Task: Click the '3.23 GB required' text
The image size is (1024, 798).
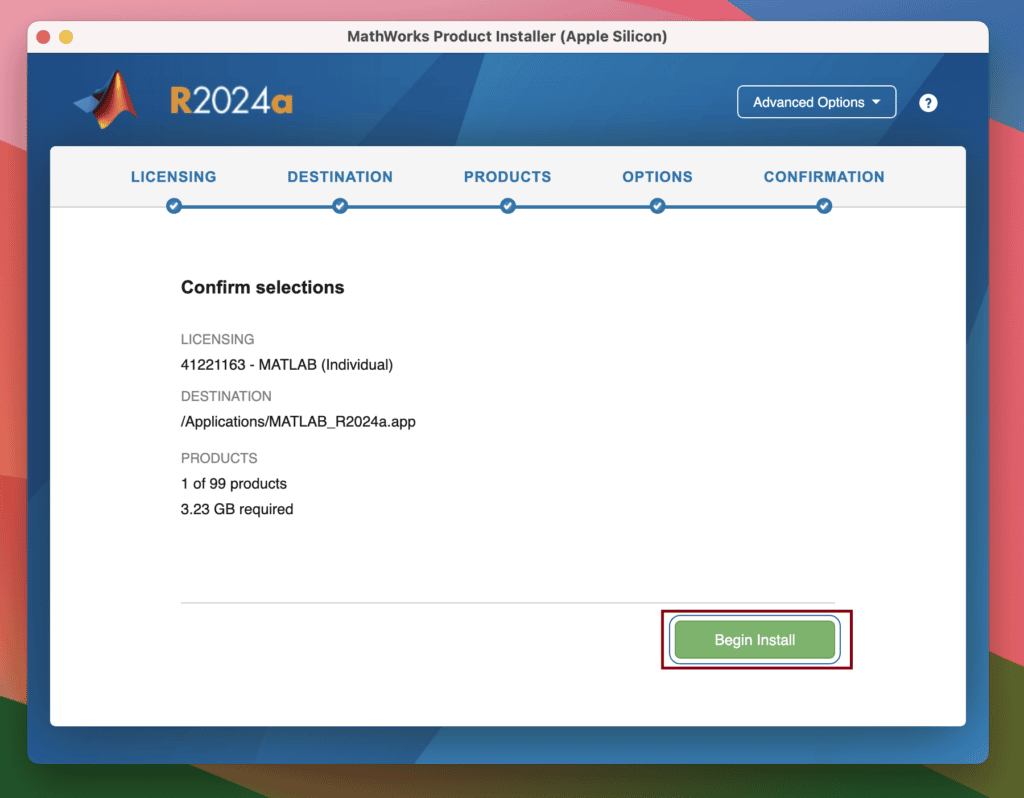Action: (237, 509)
